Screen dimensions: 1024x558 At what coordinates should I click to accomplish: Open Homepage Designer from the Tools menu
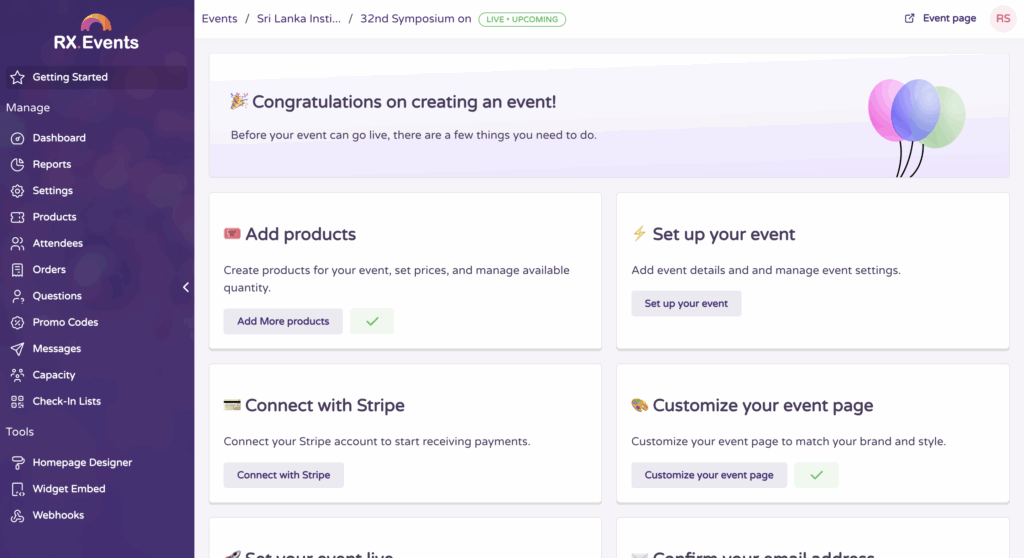(82, 463)
